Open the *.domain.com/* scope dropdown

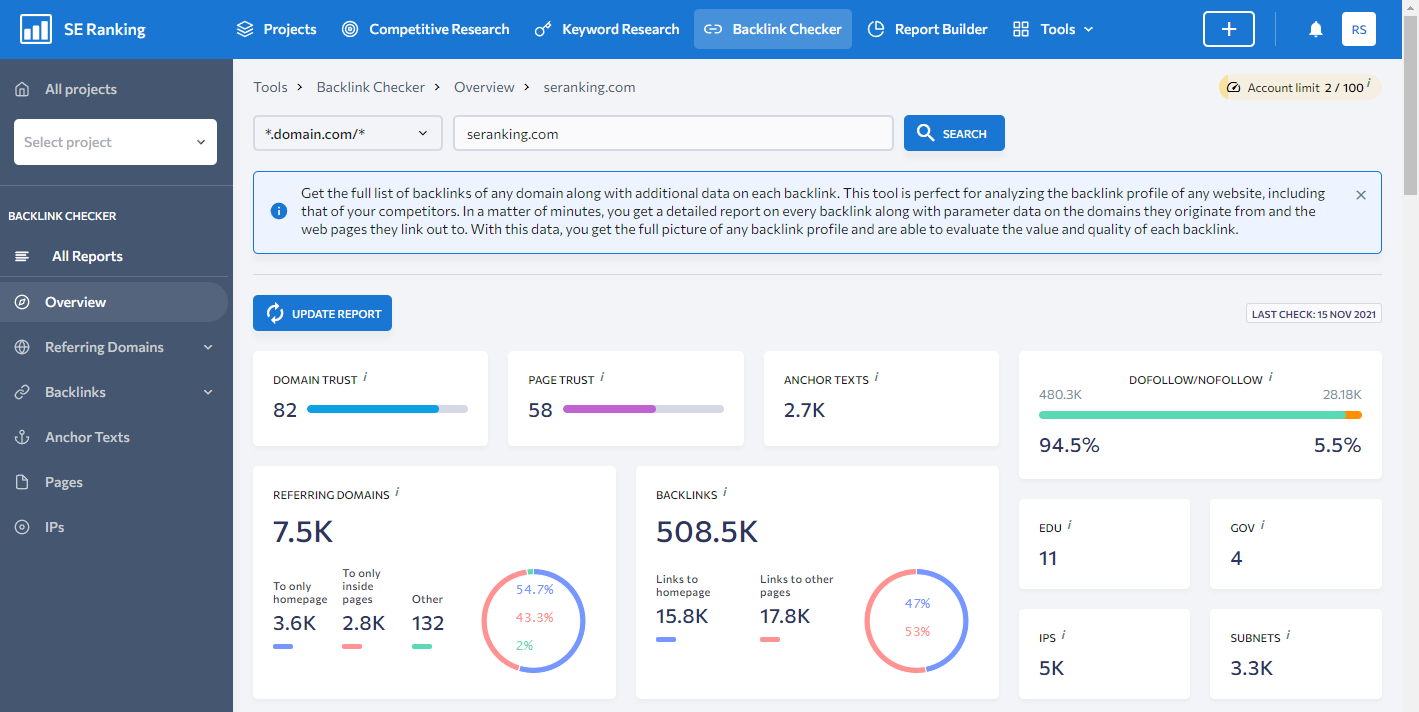click(348, 133)
